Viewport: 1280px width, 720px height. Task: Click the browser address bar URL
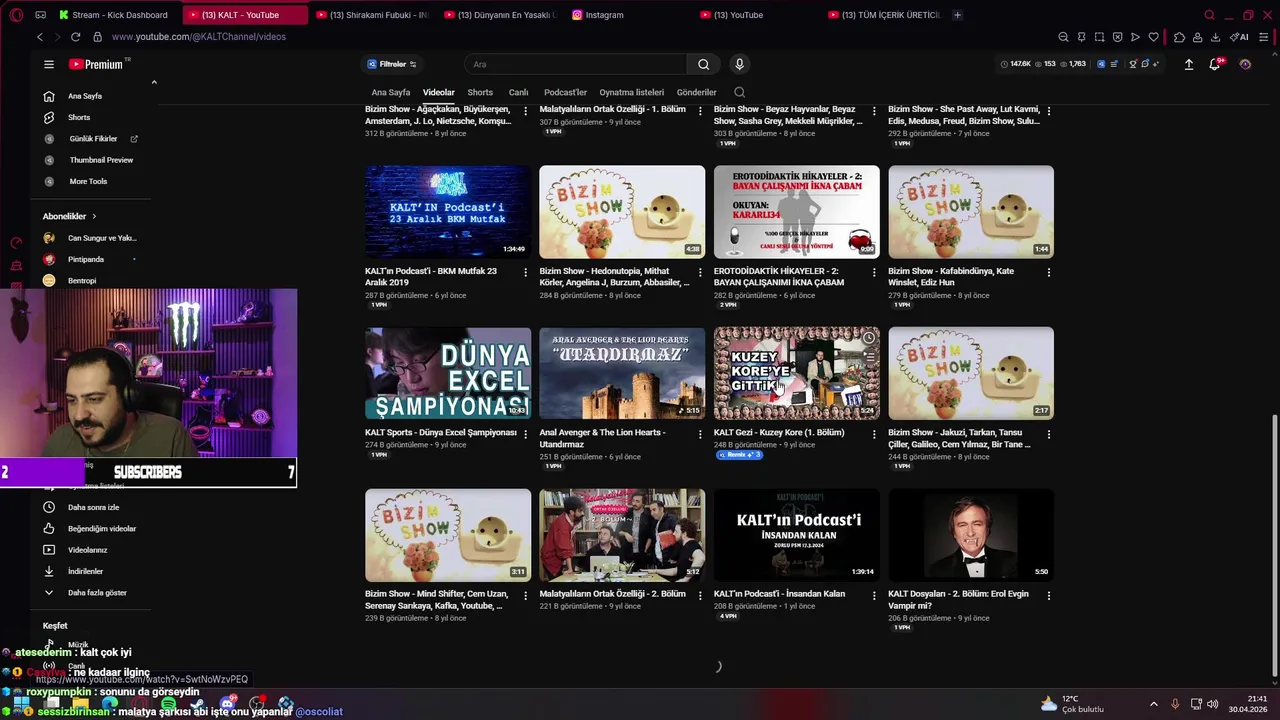point(199,37)
